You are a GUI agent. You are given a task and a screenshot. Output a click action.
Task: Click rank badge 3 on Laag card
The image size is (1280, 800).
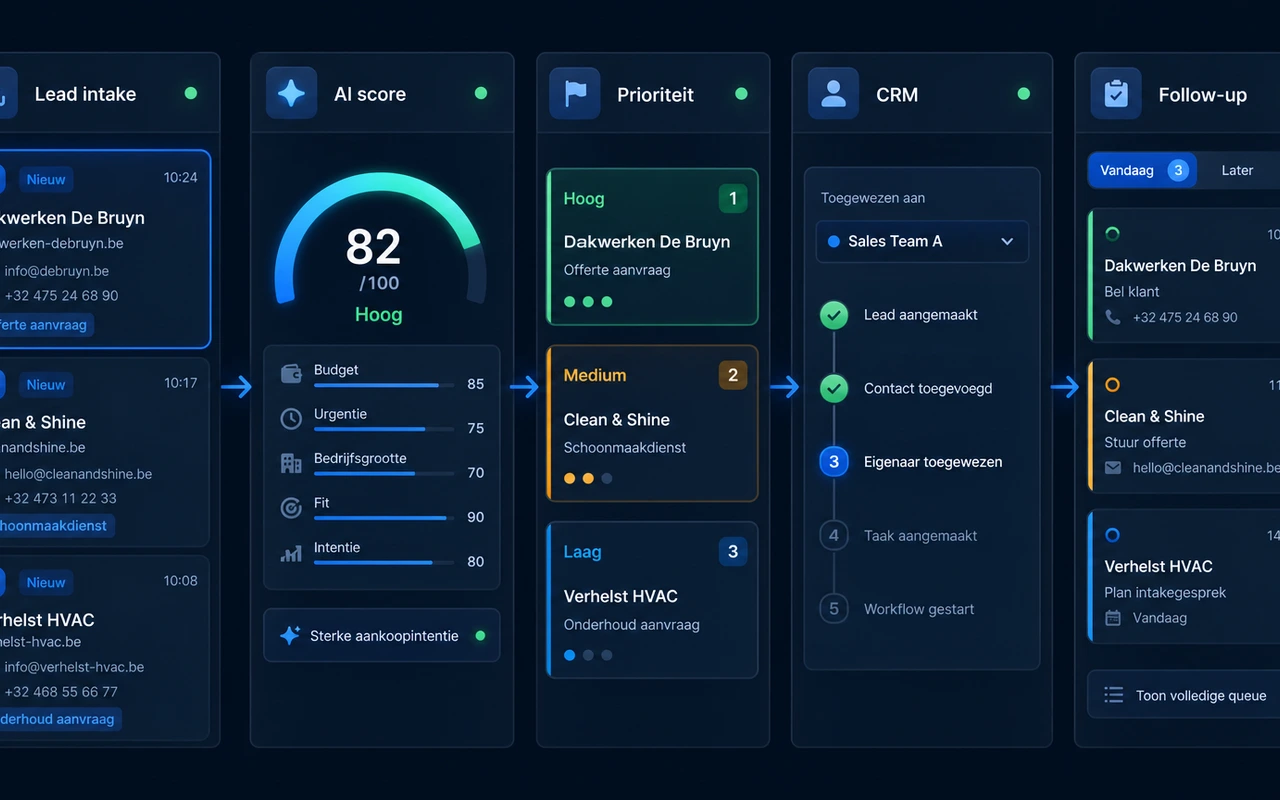pos(733,551)
